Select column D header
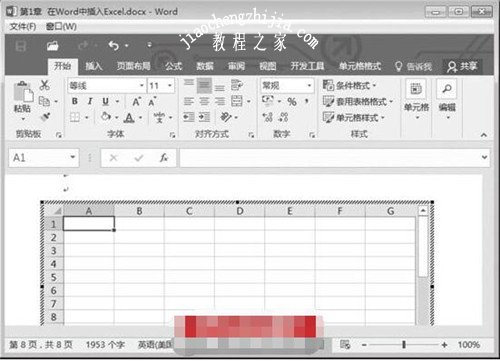Image resolution: width=500 pixels, height=361 pixels. coord(240,211)
